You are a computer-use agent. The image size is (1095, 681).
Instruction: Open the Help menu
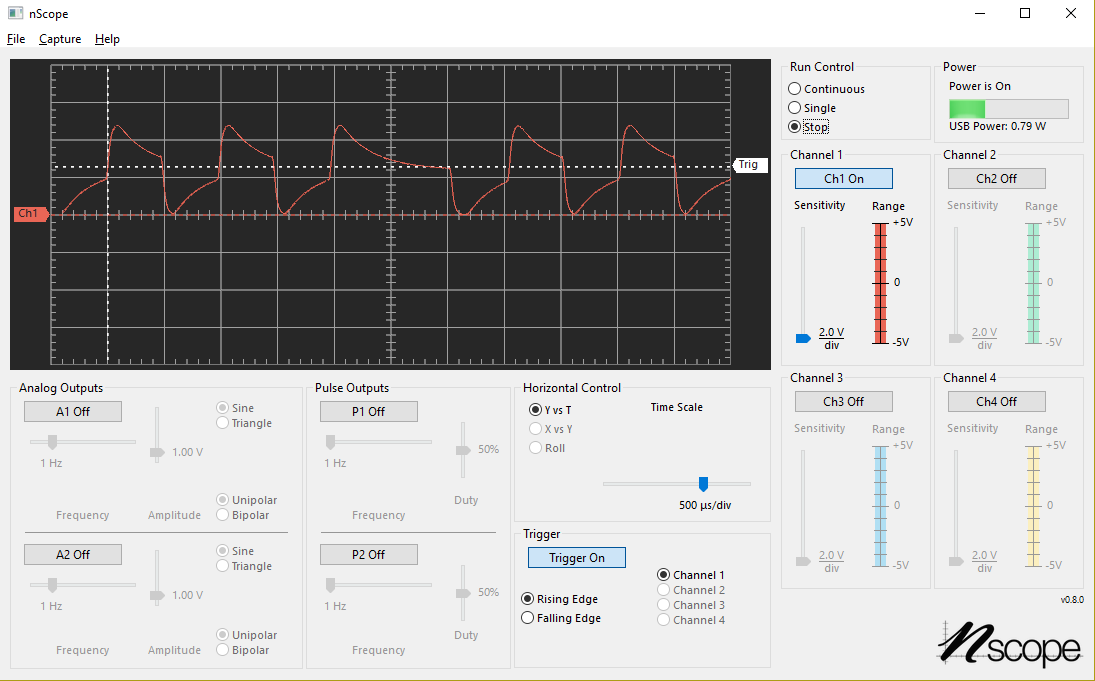tap(107, 39)
